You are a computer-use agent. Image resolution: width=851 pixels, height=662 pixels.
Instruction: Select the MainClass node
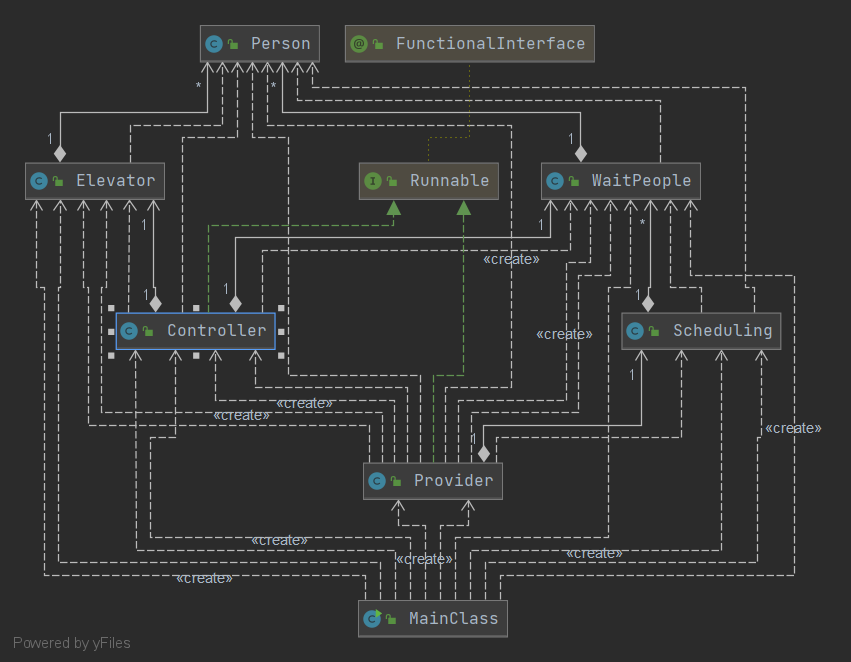tap(433, 618)
